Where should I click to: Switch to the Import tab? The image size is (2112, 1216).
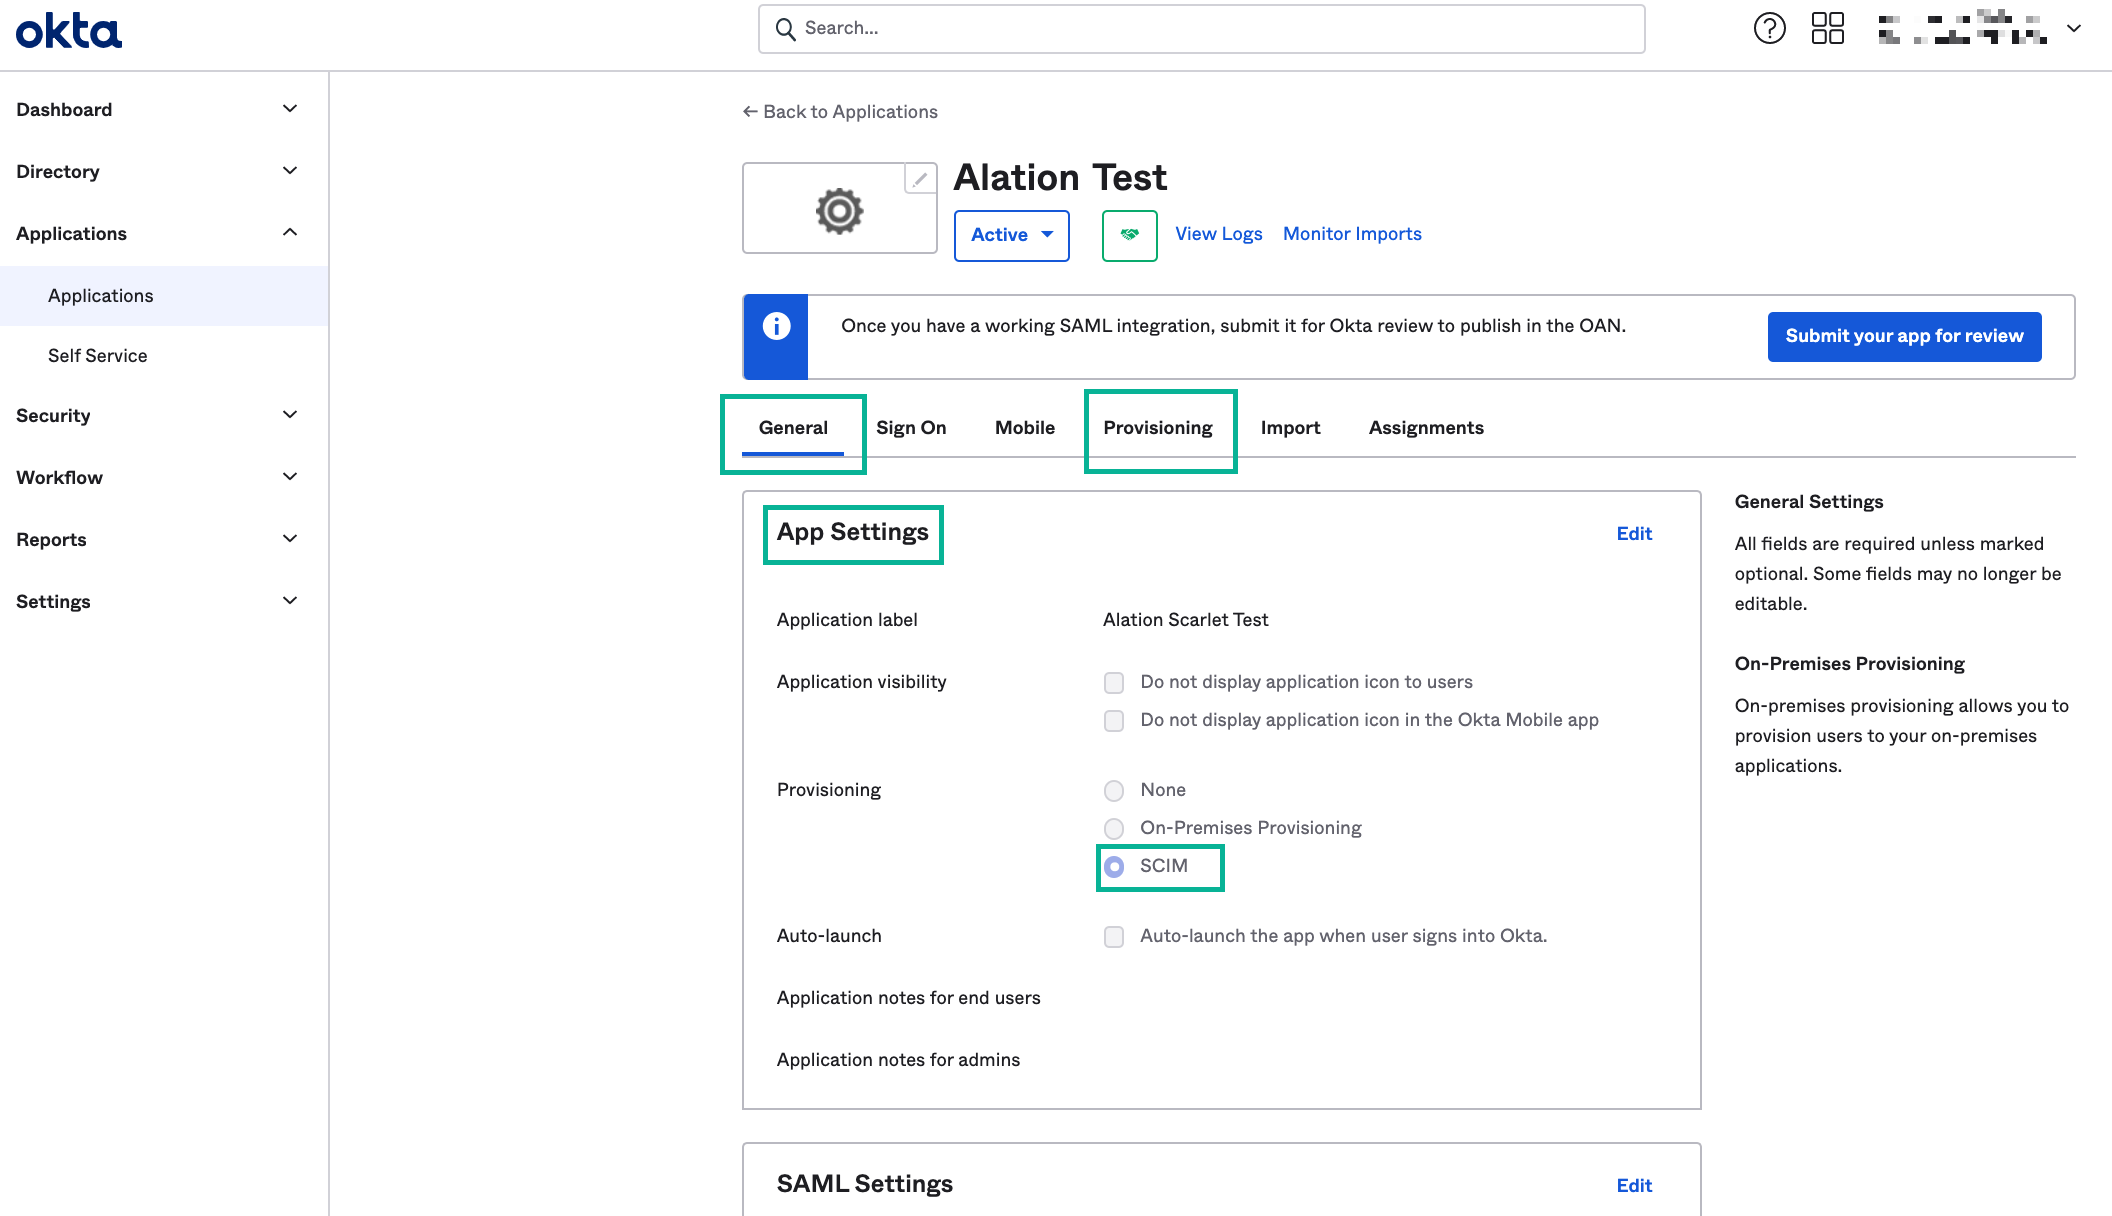[x=1290, y=428]
